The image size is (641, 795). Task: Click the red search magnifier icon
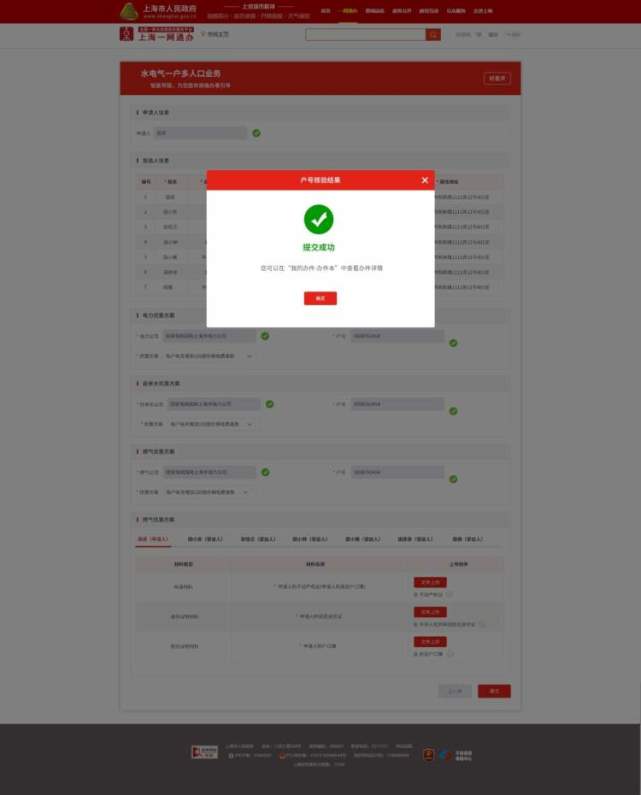[x=433, y=34]
